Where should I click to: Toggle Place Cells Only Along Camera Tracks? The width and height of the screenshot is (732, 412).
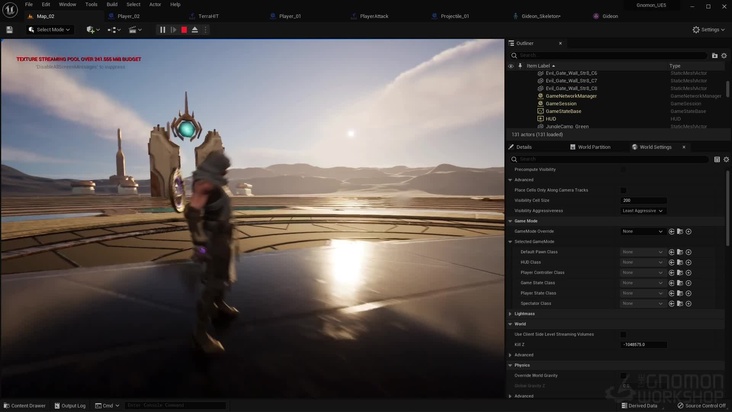point(623,190)
